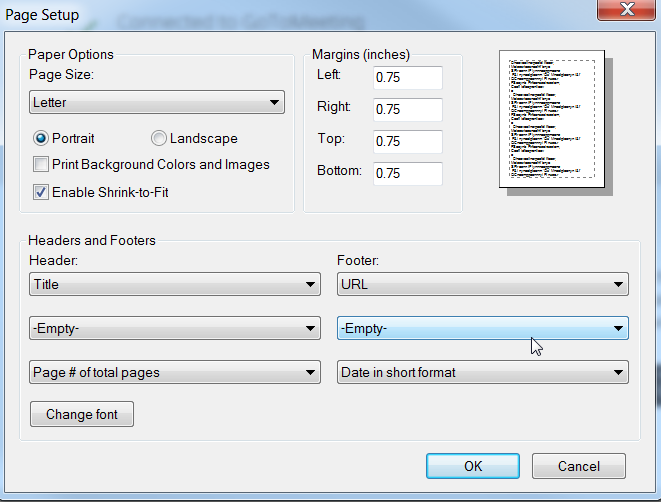This screenshot has height=502, width=661.
Task: Close the Page Setup dialog with X
Action: click(627, 9)
